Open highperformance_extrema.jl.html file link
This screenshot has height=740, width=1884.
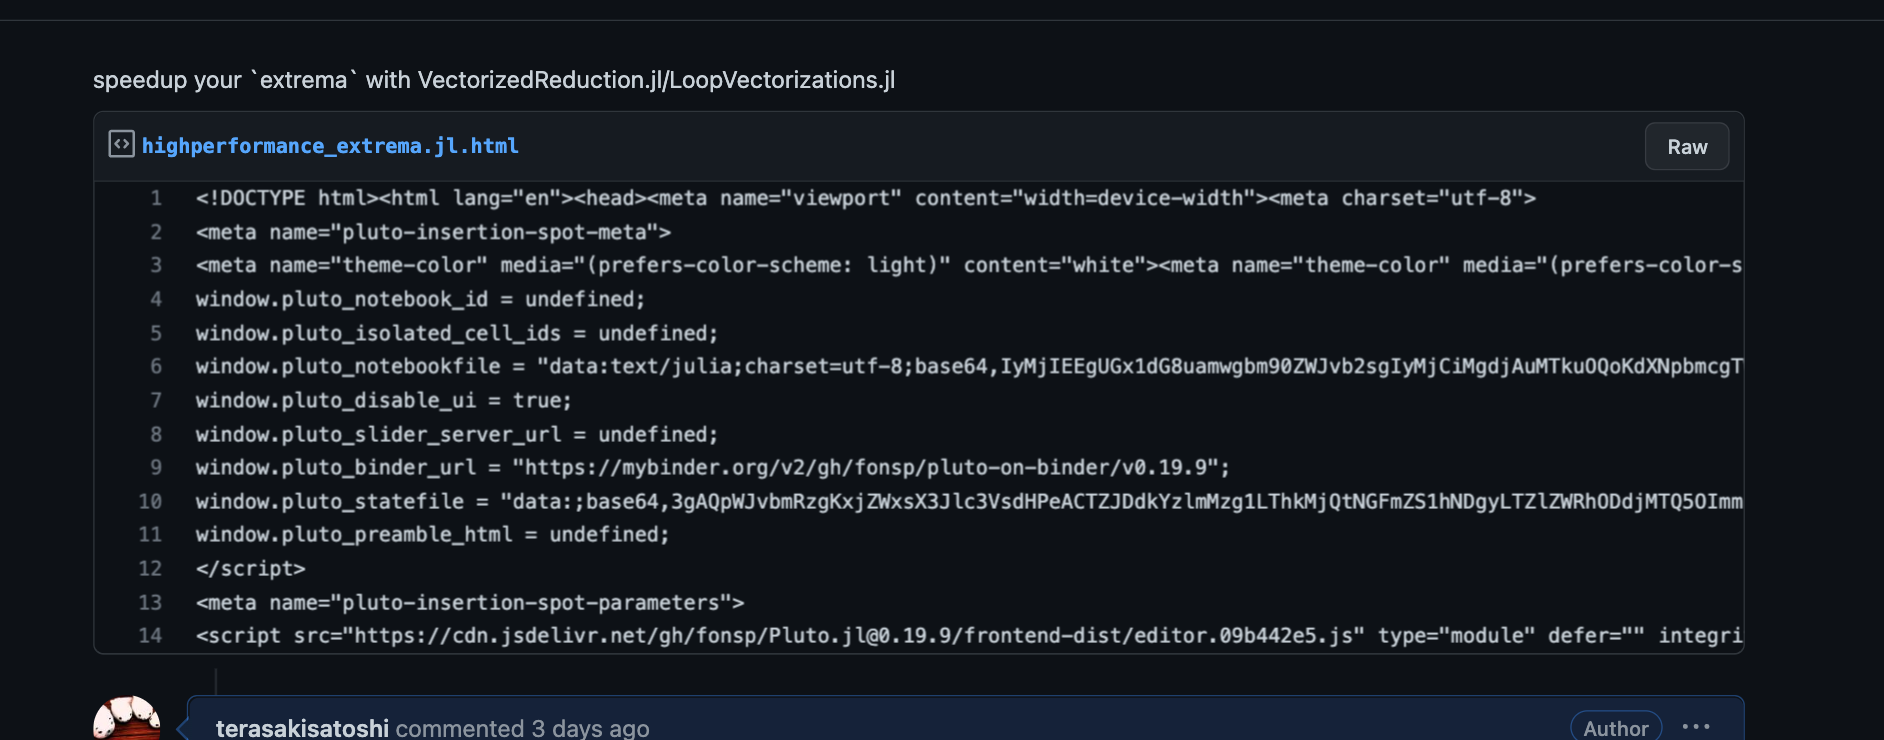(330, 146)
